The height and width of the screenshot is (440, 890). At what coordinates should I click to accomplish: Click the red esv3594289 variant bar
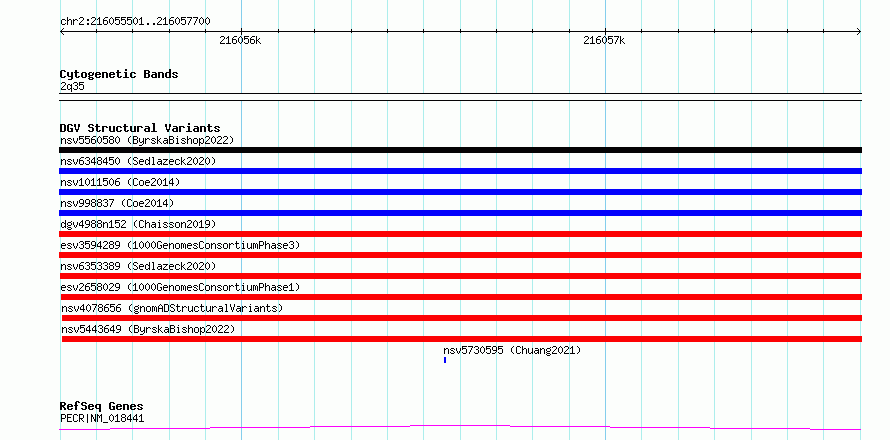point(460,255)
